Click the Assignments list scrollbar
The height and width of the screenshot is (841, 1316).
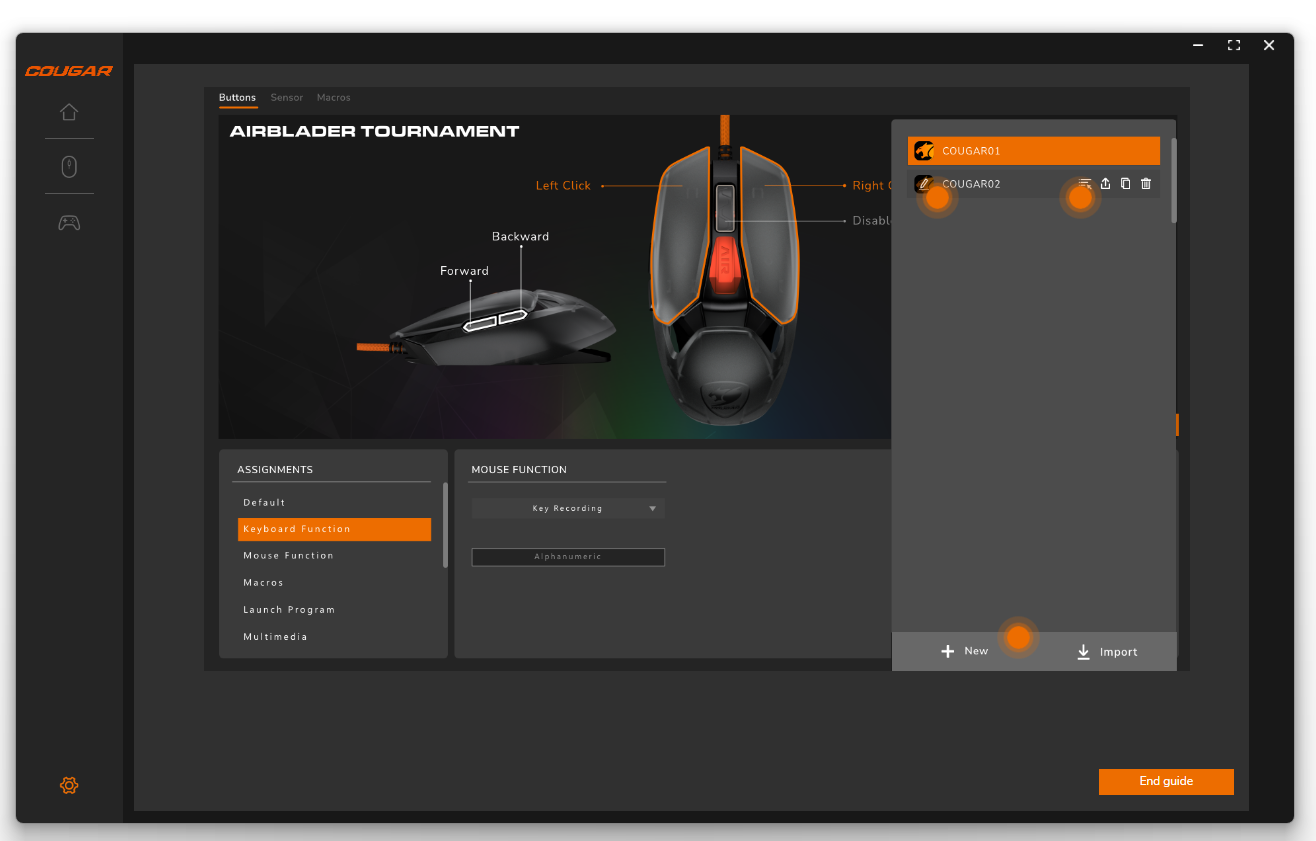coord(445,525)
